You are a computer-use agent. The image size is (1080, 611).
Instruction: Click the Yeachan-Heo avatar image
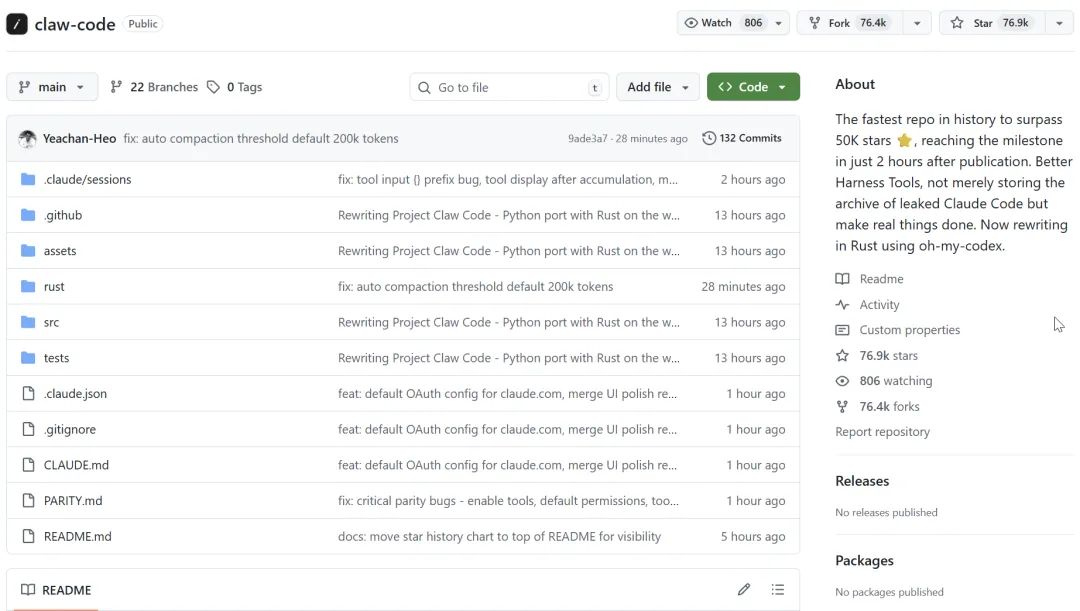point(28,139)
